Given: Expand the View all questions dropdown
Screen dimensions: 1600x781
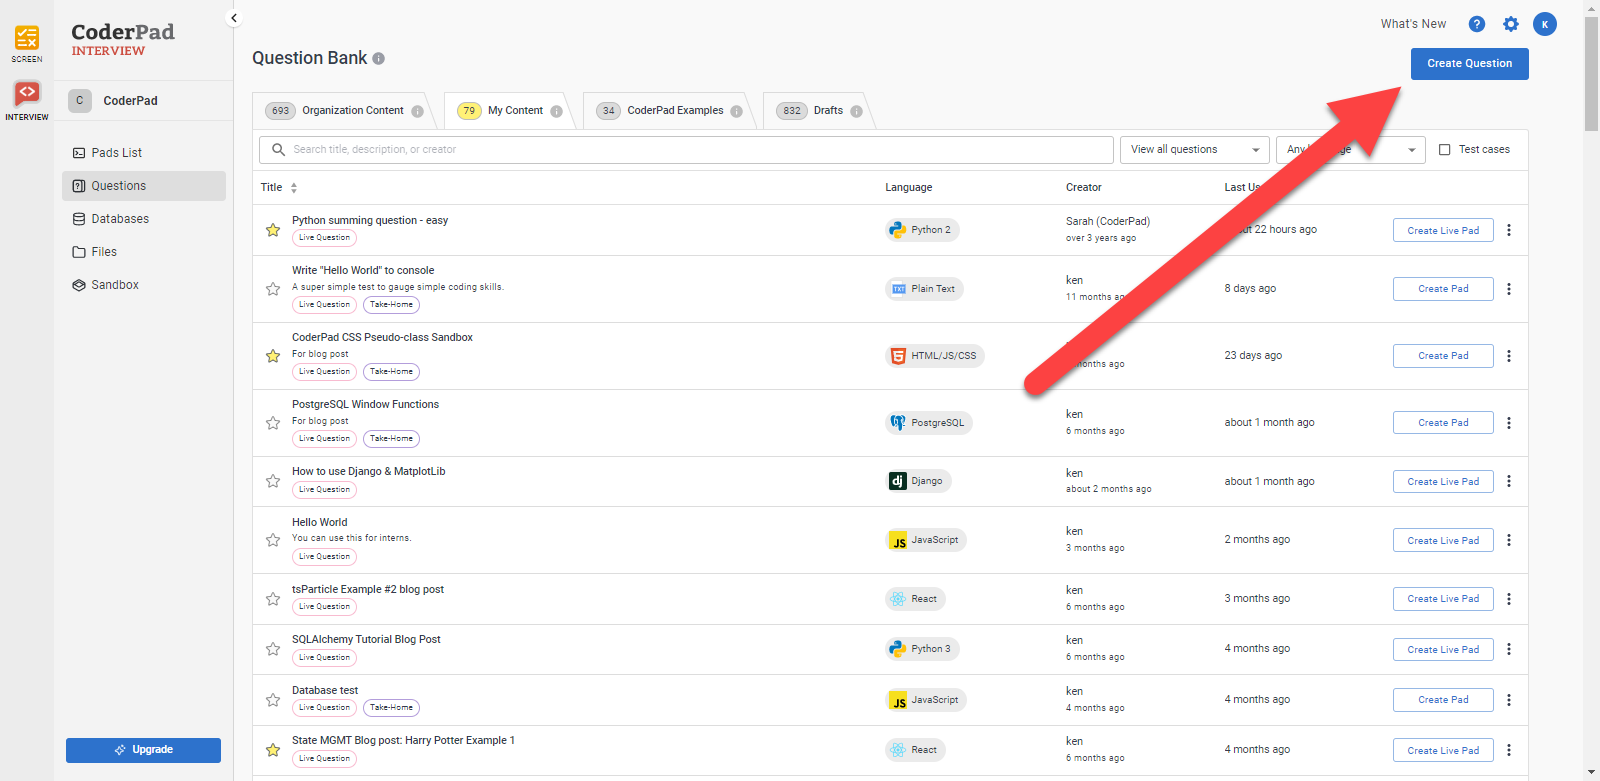Looking at the screenshot, I should pyautogui.click(x=1194, y=150).
